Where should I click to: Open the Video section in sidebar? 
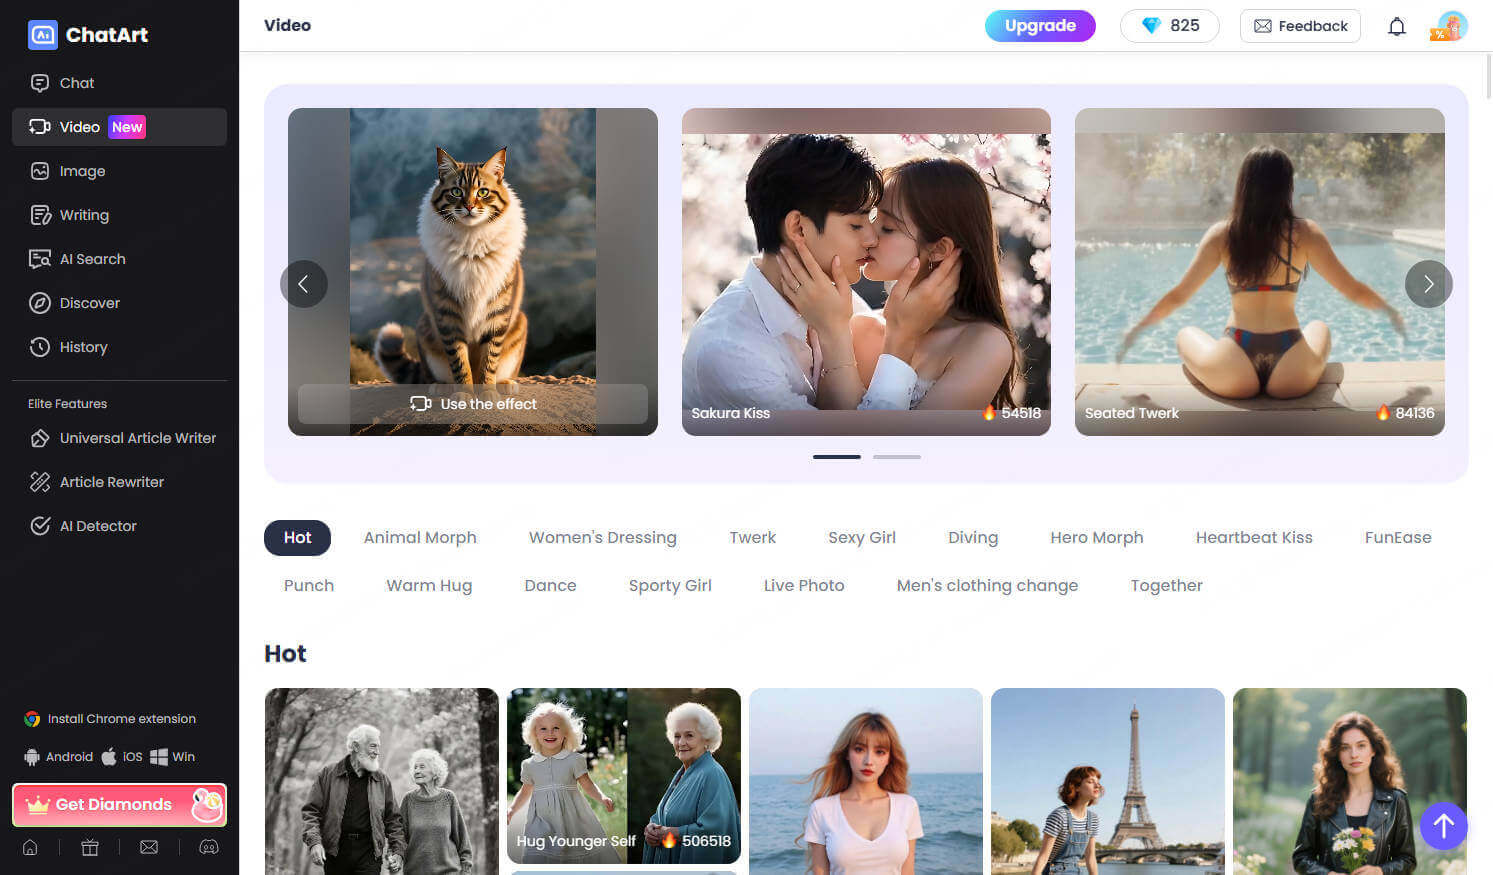pyautogui.click(x=119, y=127)
